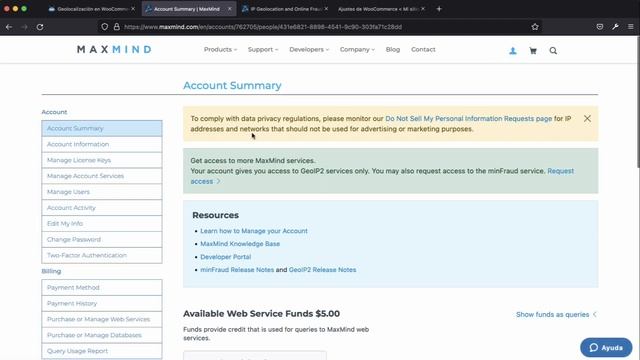Viewport: 640px width, 360px height.
Task: Open Manage Account Services
Action: pyautogui.click(x=102, y=176)
